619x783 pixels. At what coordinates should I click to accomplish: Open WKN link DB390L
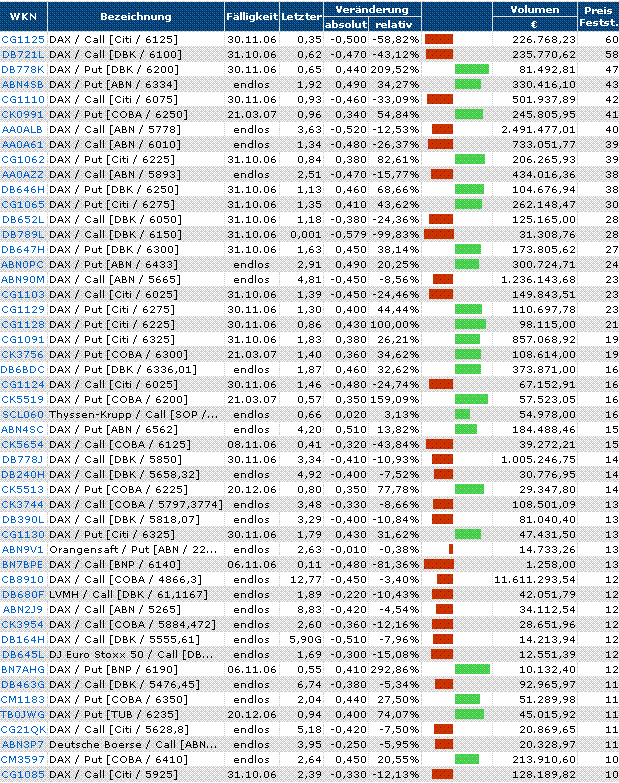coord(23,519)
